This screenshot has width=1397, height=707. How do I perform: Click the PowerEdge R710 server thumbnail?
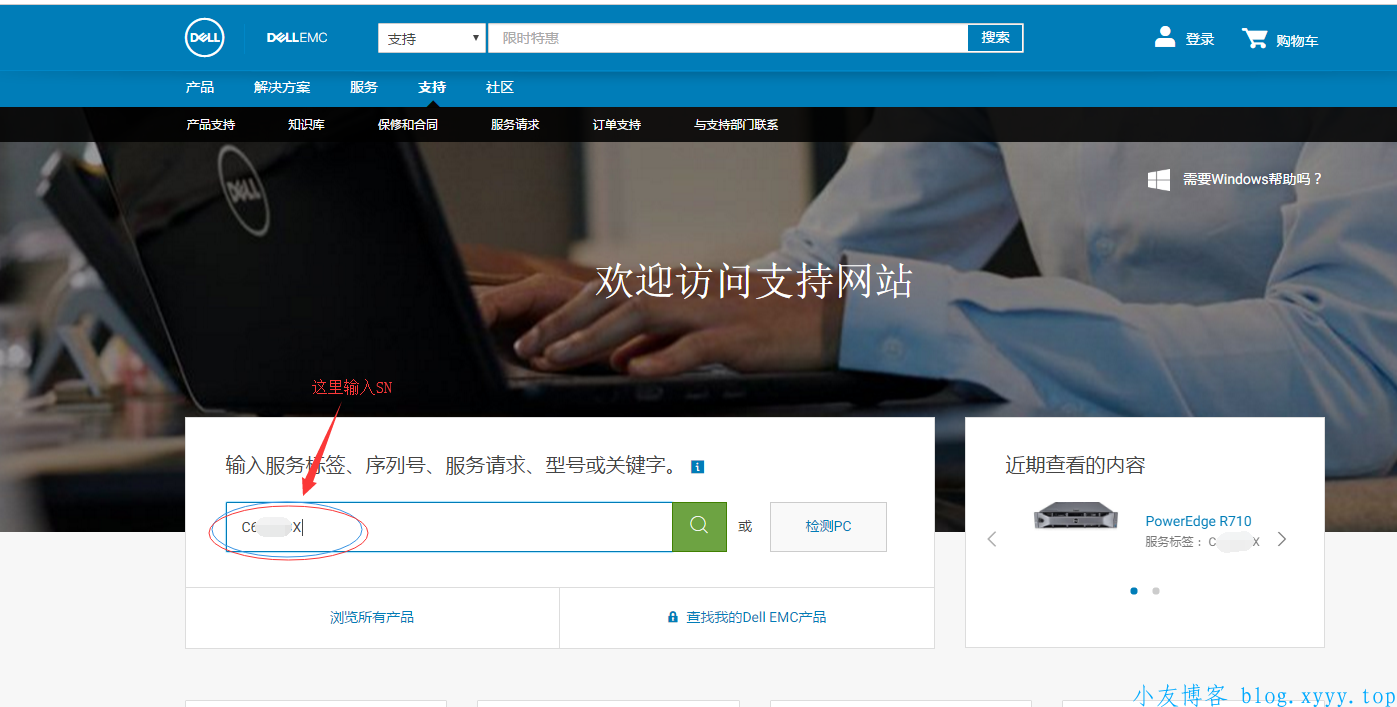coord(1075,516)
